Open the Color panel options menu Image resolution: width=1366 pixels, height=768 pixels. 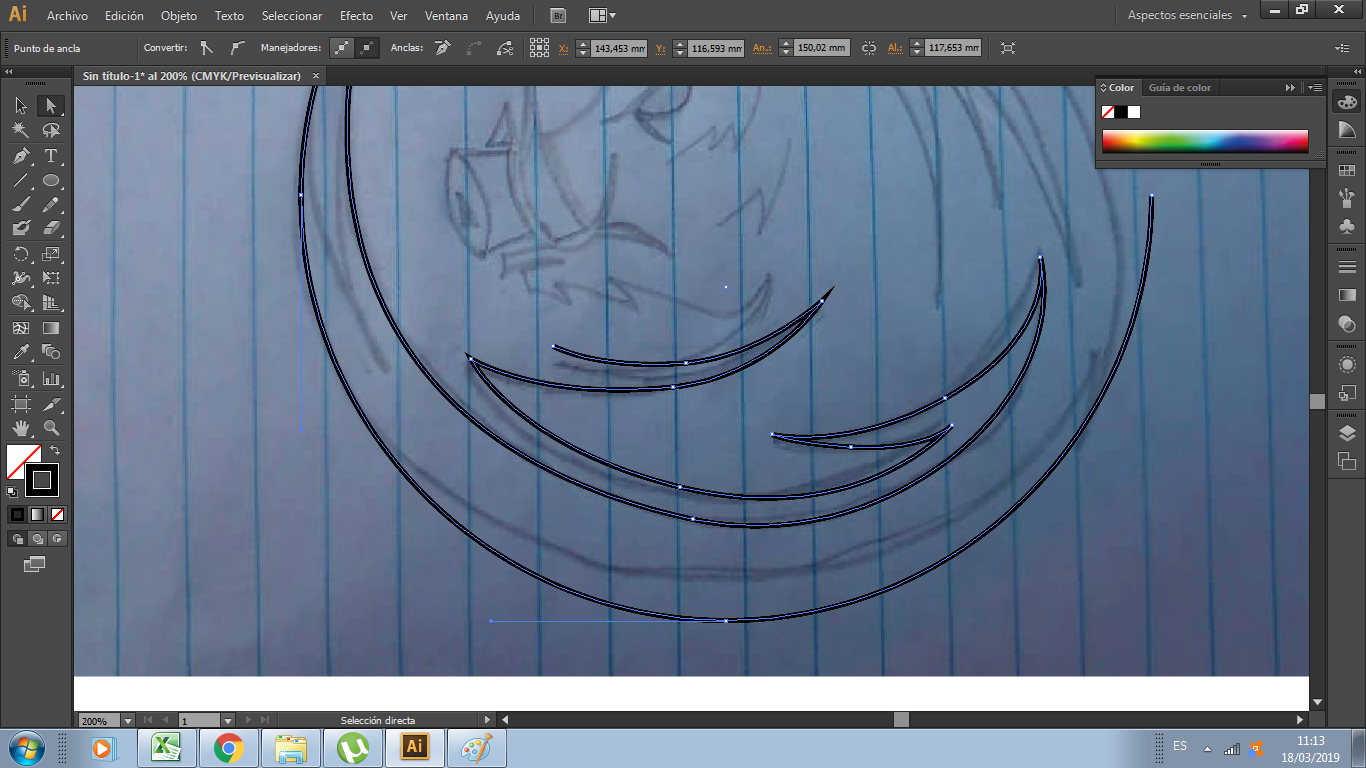click(1315, 88)
